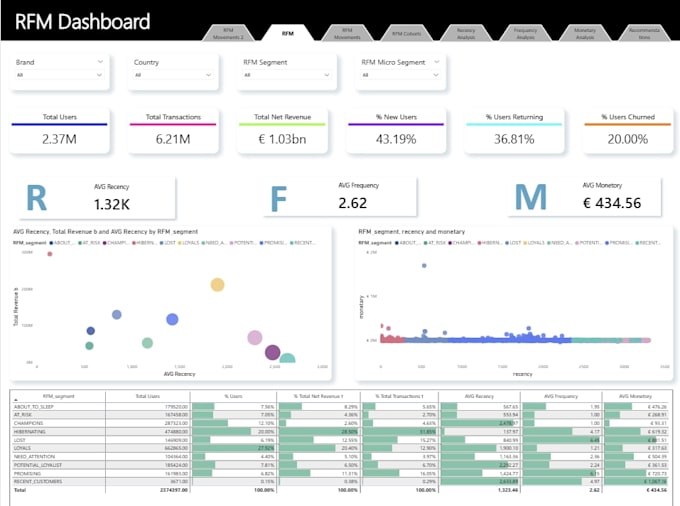Sort table by Total Users column
Screen dimensions: 680x506
tap(147, 396)
